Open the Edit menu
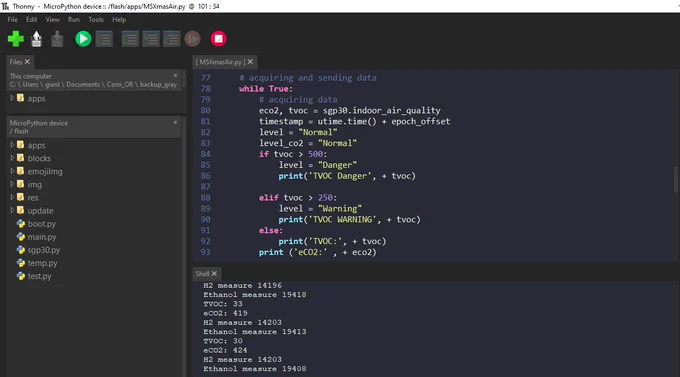The height and width of the screenshot is (377, 680). click(31, 20)
